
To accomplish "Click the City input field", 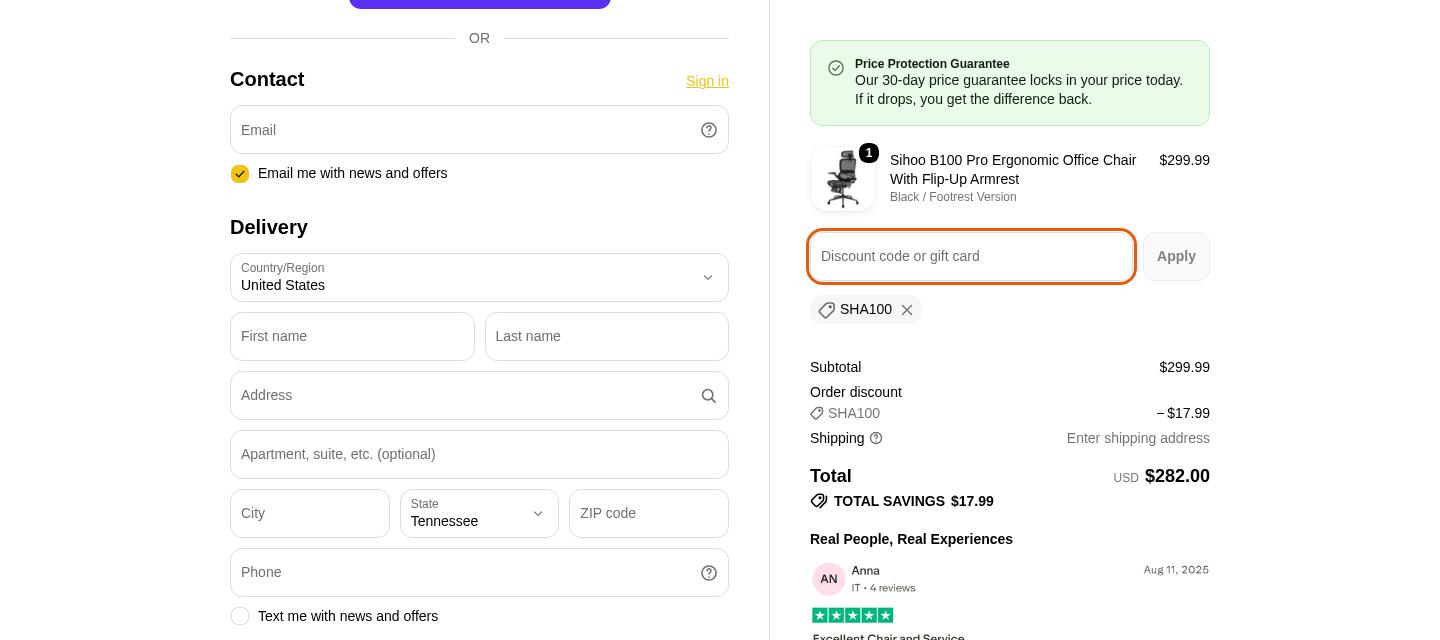I will (x=310, y=514).
